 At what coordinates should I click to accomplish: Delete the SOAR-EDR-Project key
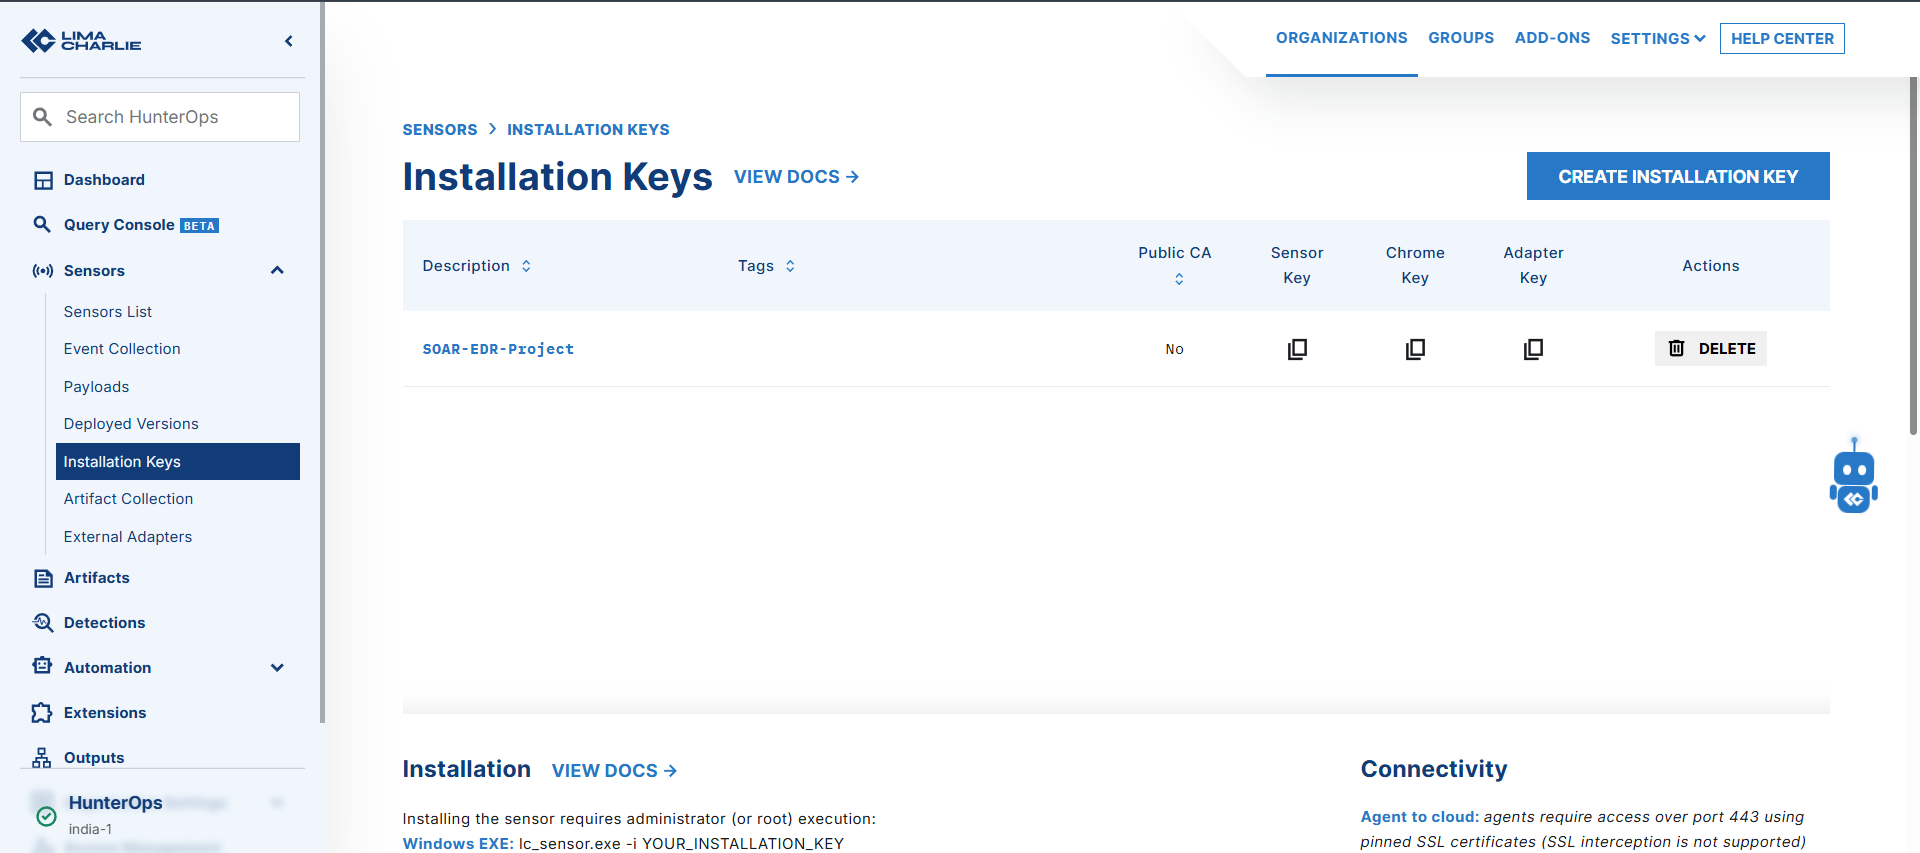pos(1710,349)
